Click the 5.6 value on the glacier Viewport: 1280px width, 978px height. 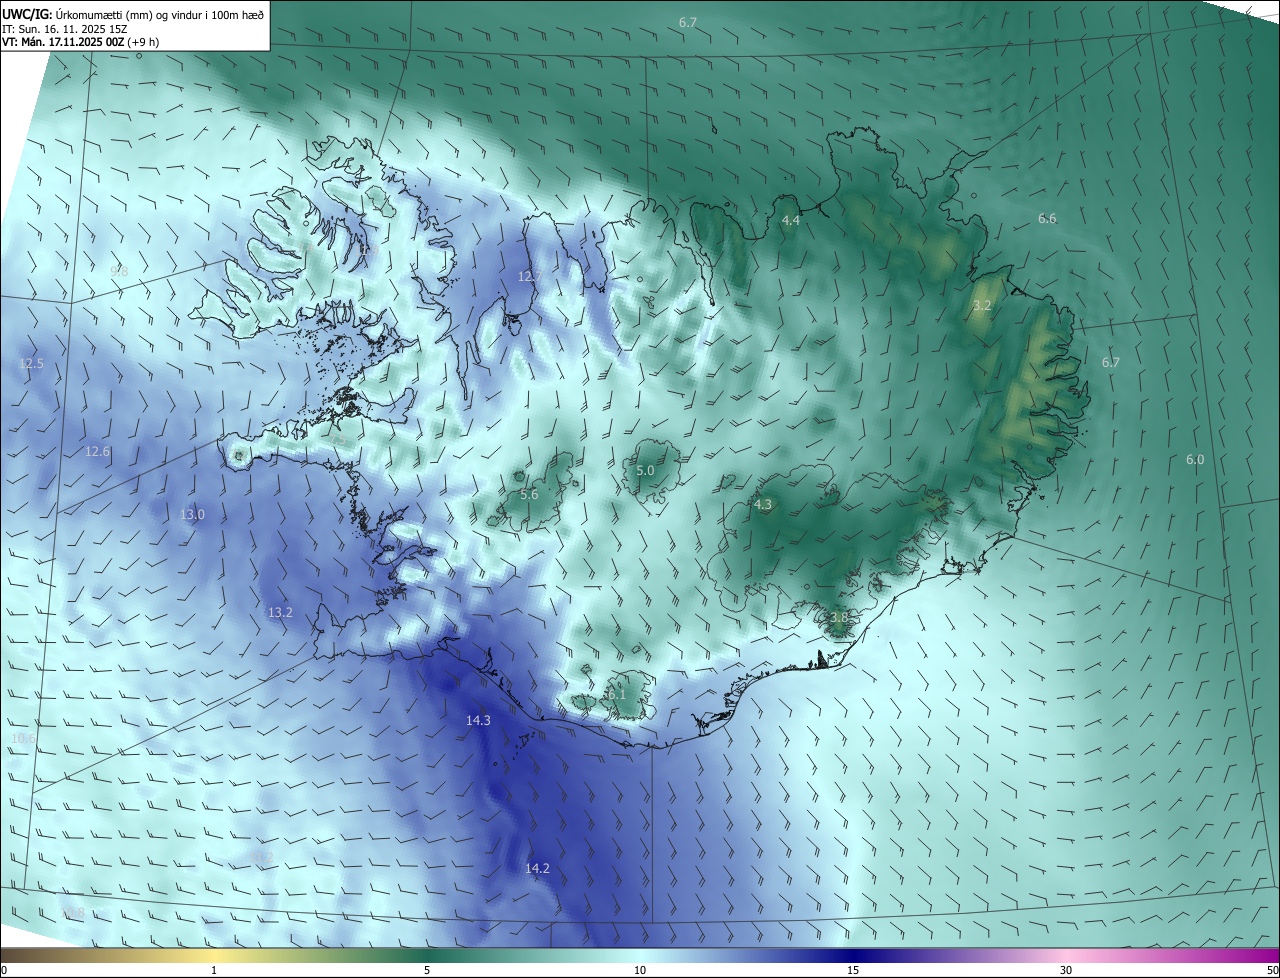tap(529, 494)
